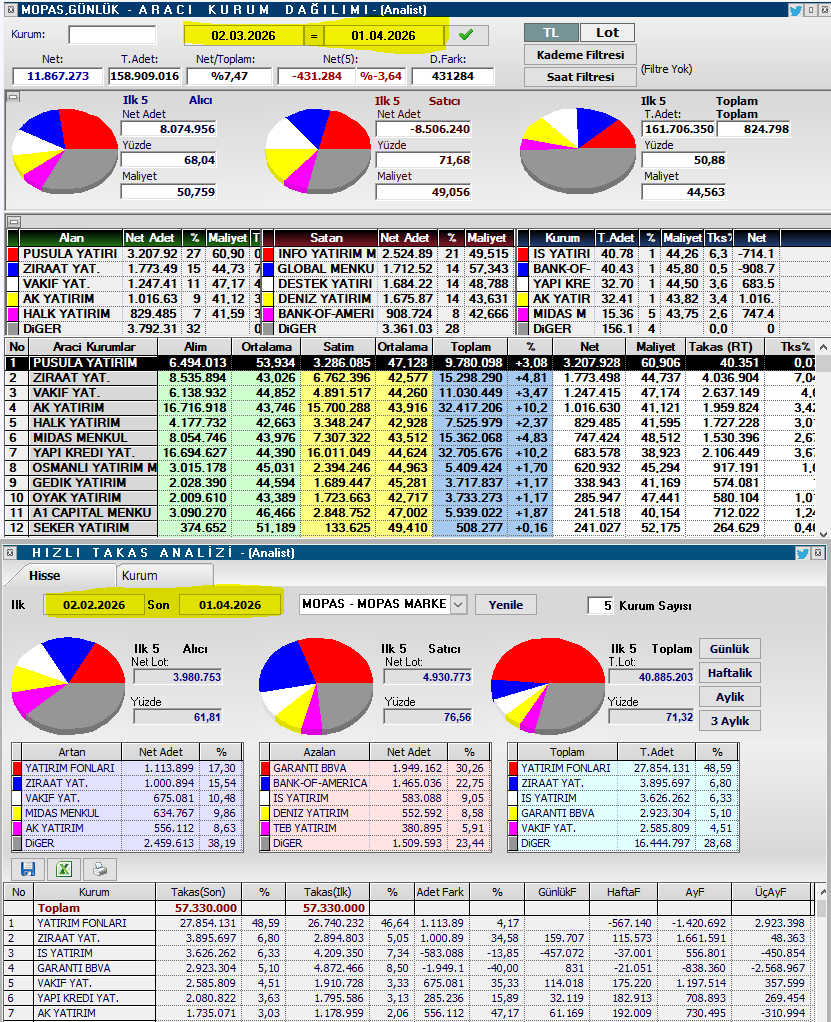Click the Ilk 5 Satıcı pie chart in Hızlı Takas
This screenshot has width=831, height=1022.
316,686
